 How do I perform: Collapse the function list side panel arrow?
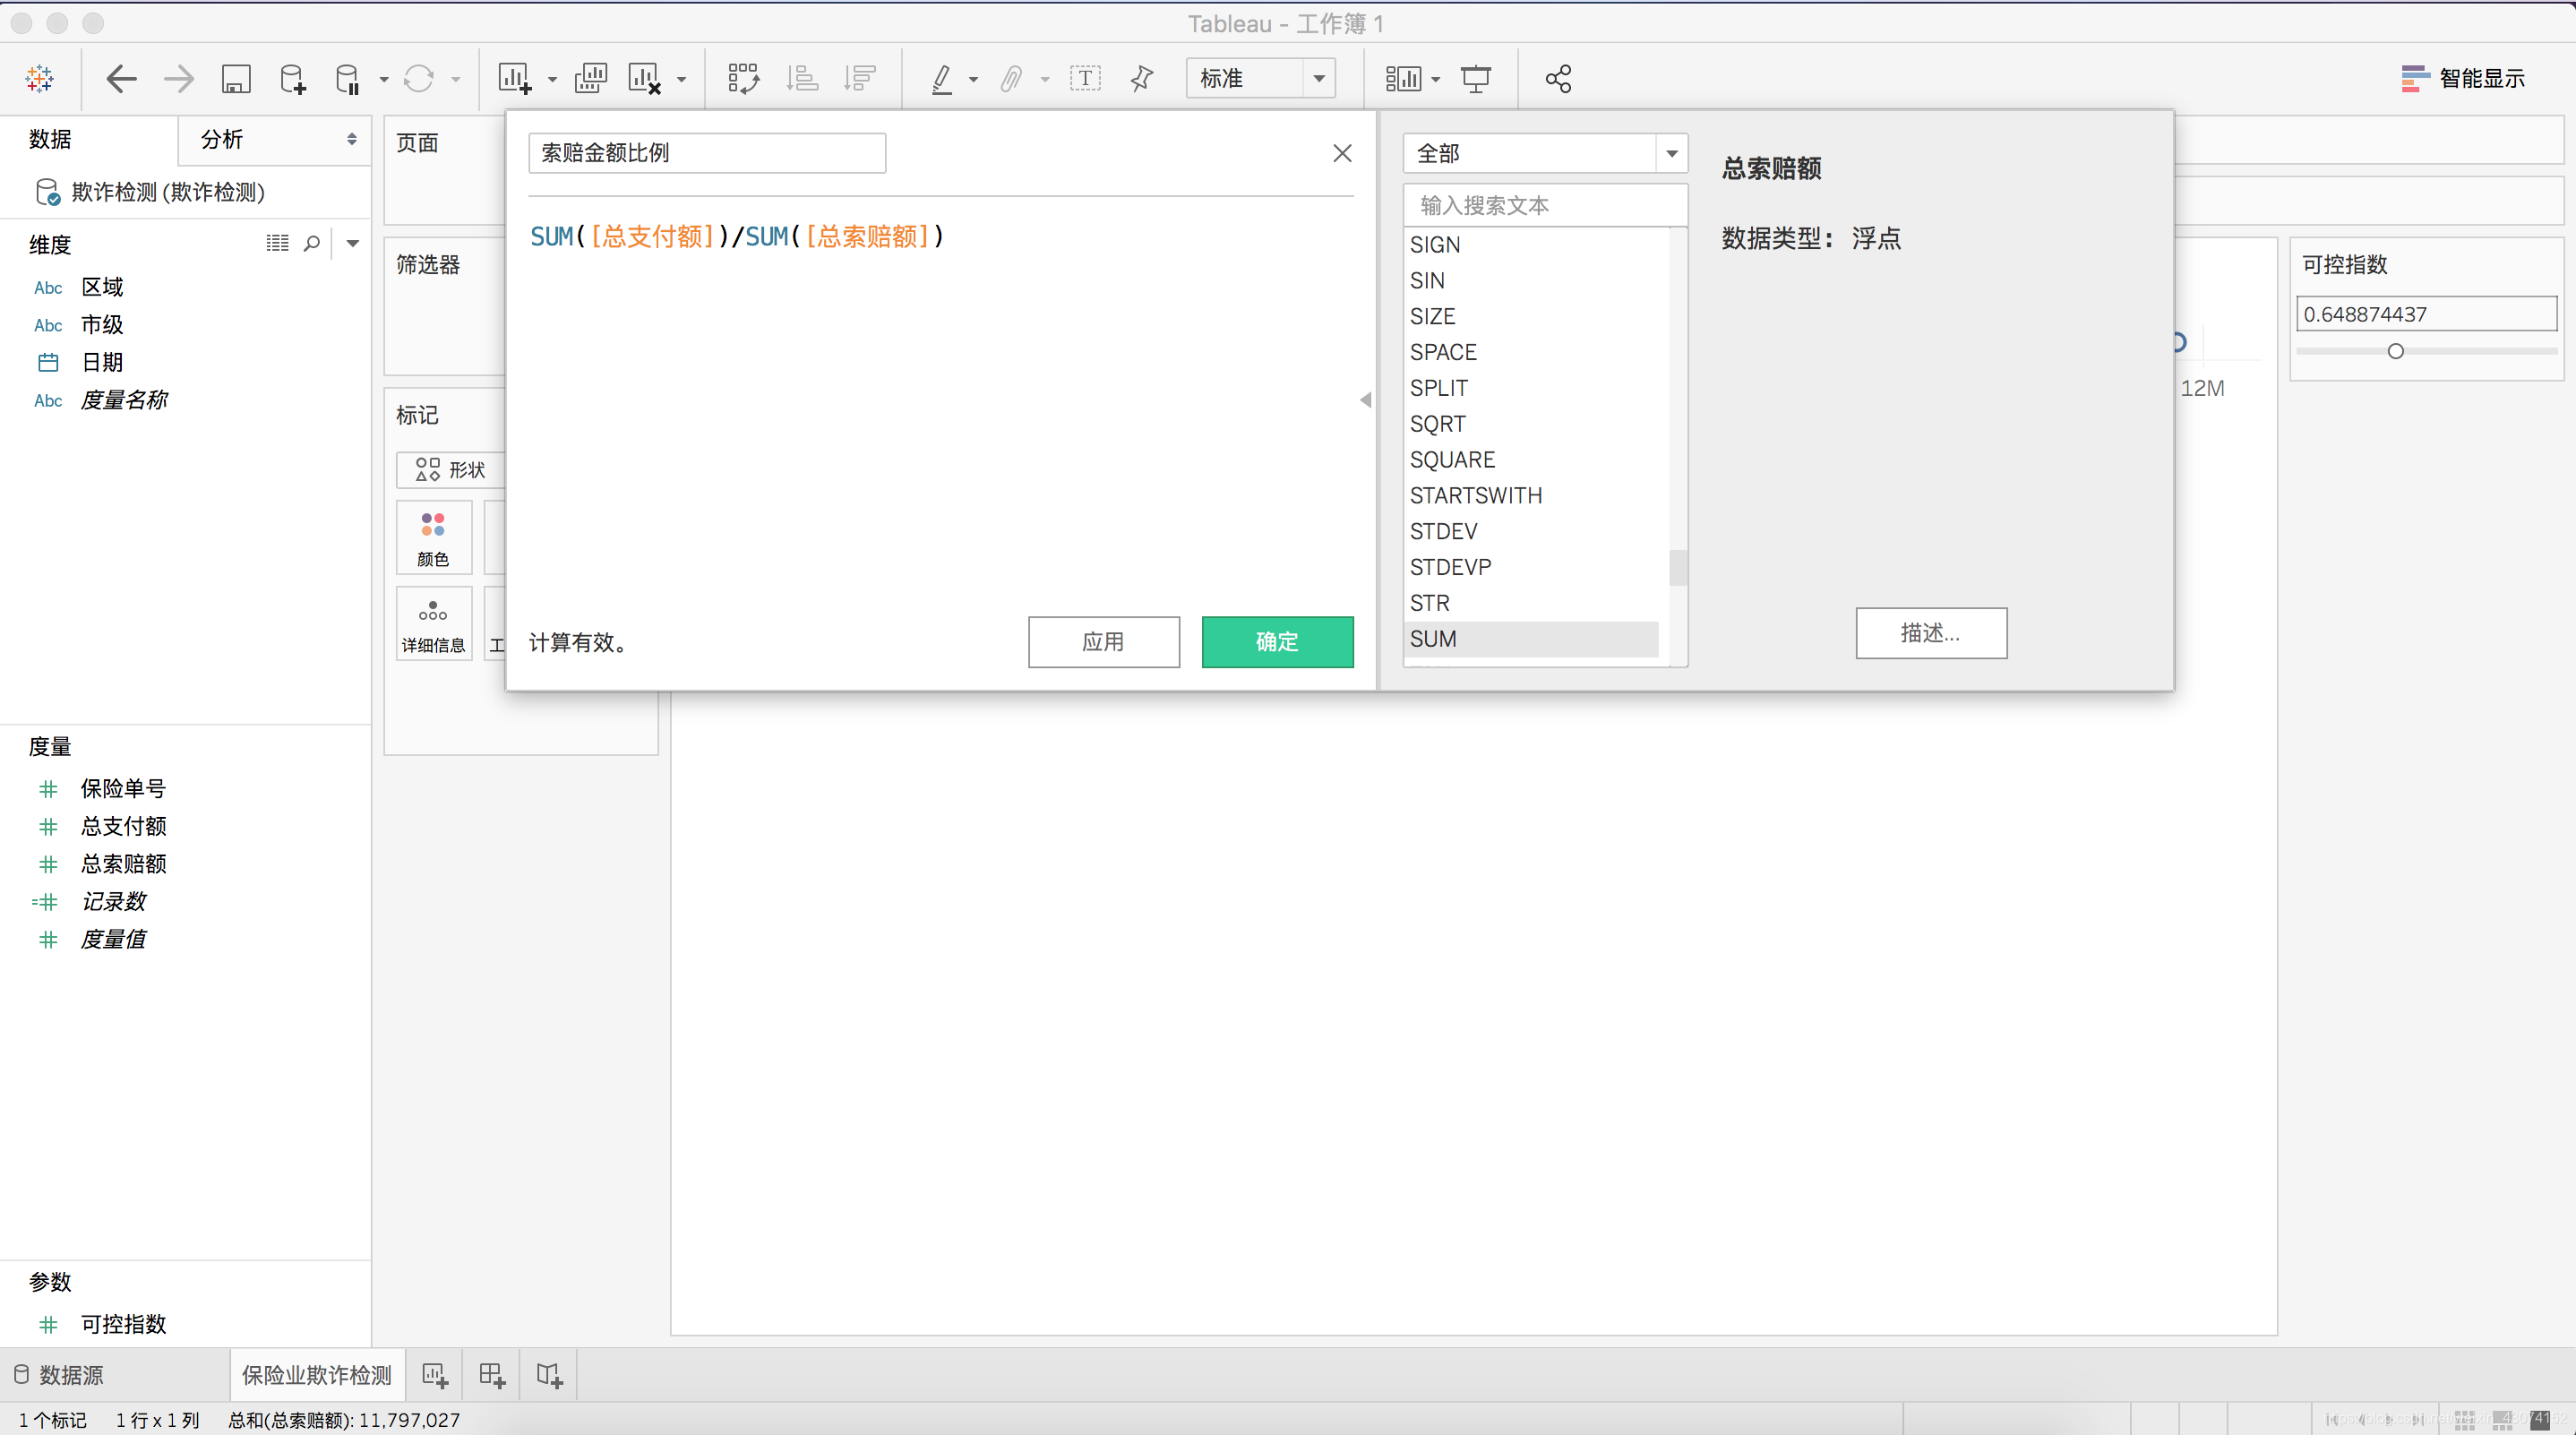pos(1365,400)
